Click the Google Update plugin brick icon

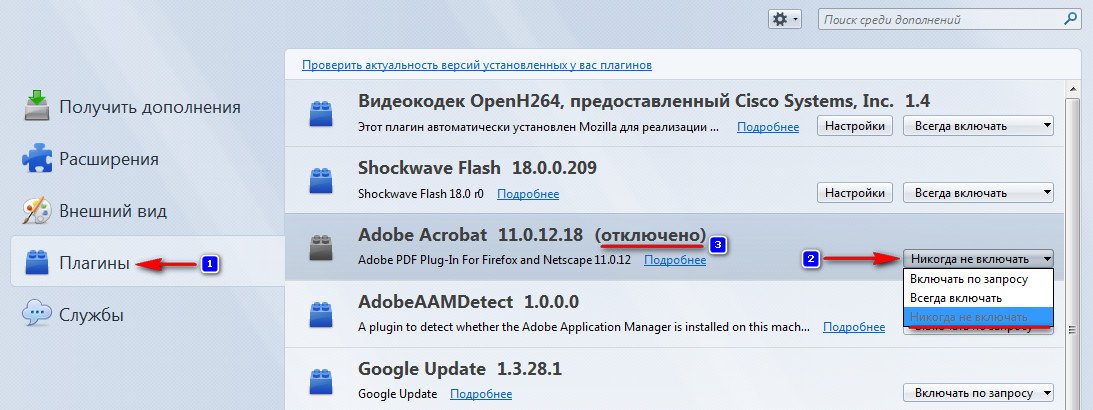(x=321, y=381)
